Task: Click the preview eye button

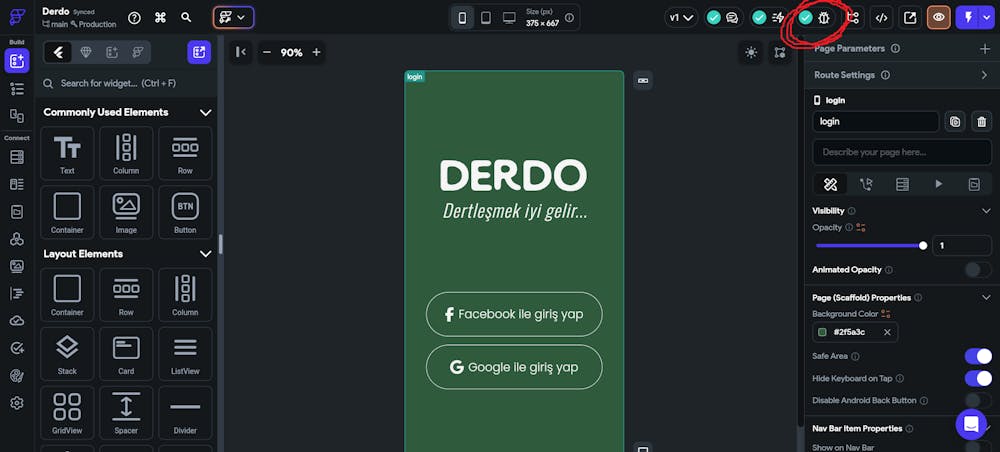Action: pos(939,18)
